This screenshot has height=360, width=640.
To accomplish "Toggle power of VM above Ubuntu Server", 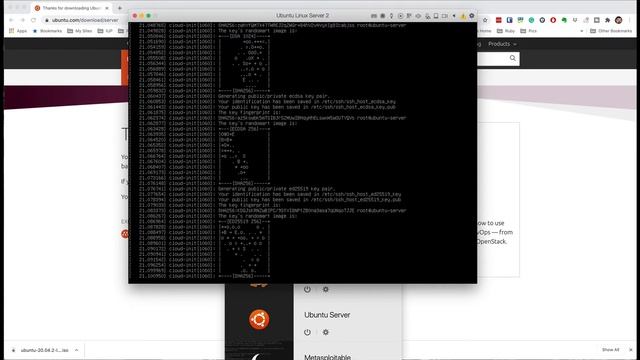I will 307,289.
